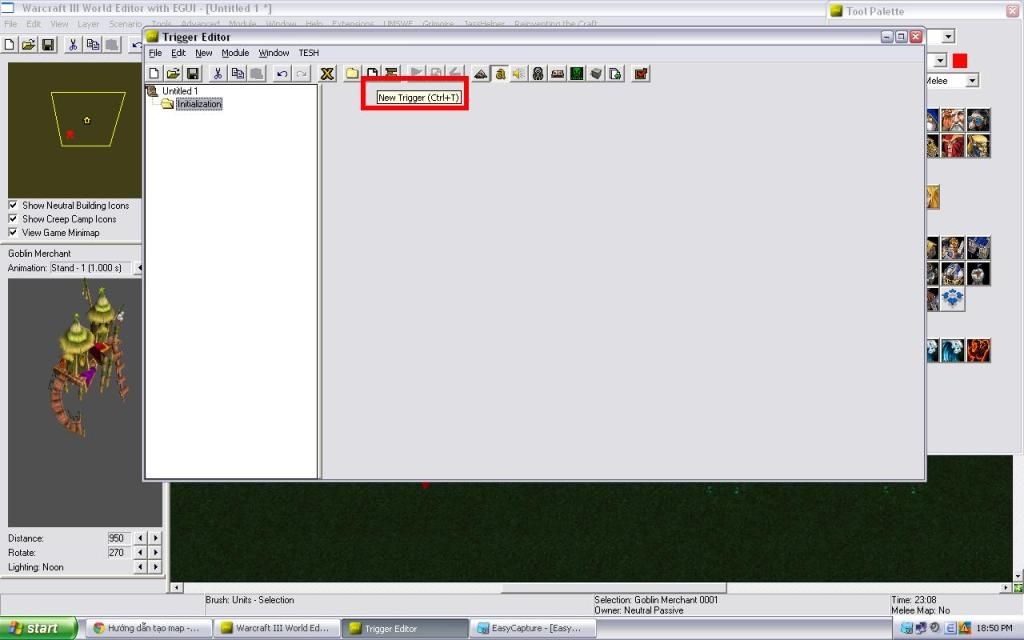Select Initialization category in trigger tree
The width and height of the screenshot is (1024, 640).
pyautogui.click(x=199, y=104)
